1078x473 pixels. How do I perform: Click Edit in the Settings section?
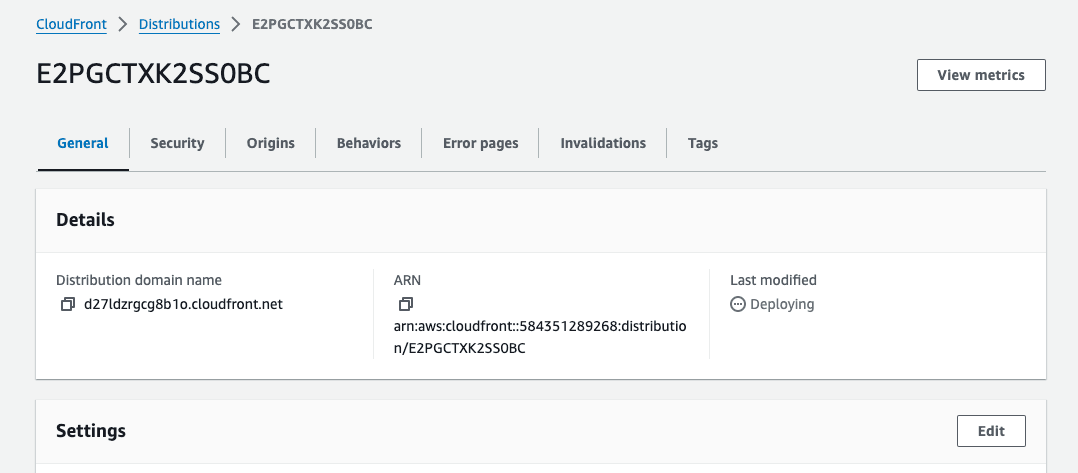pyautogui.click(x=991, y=431)
